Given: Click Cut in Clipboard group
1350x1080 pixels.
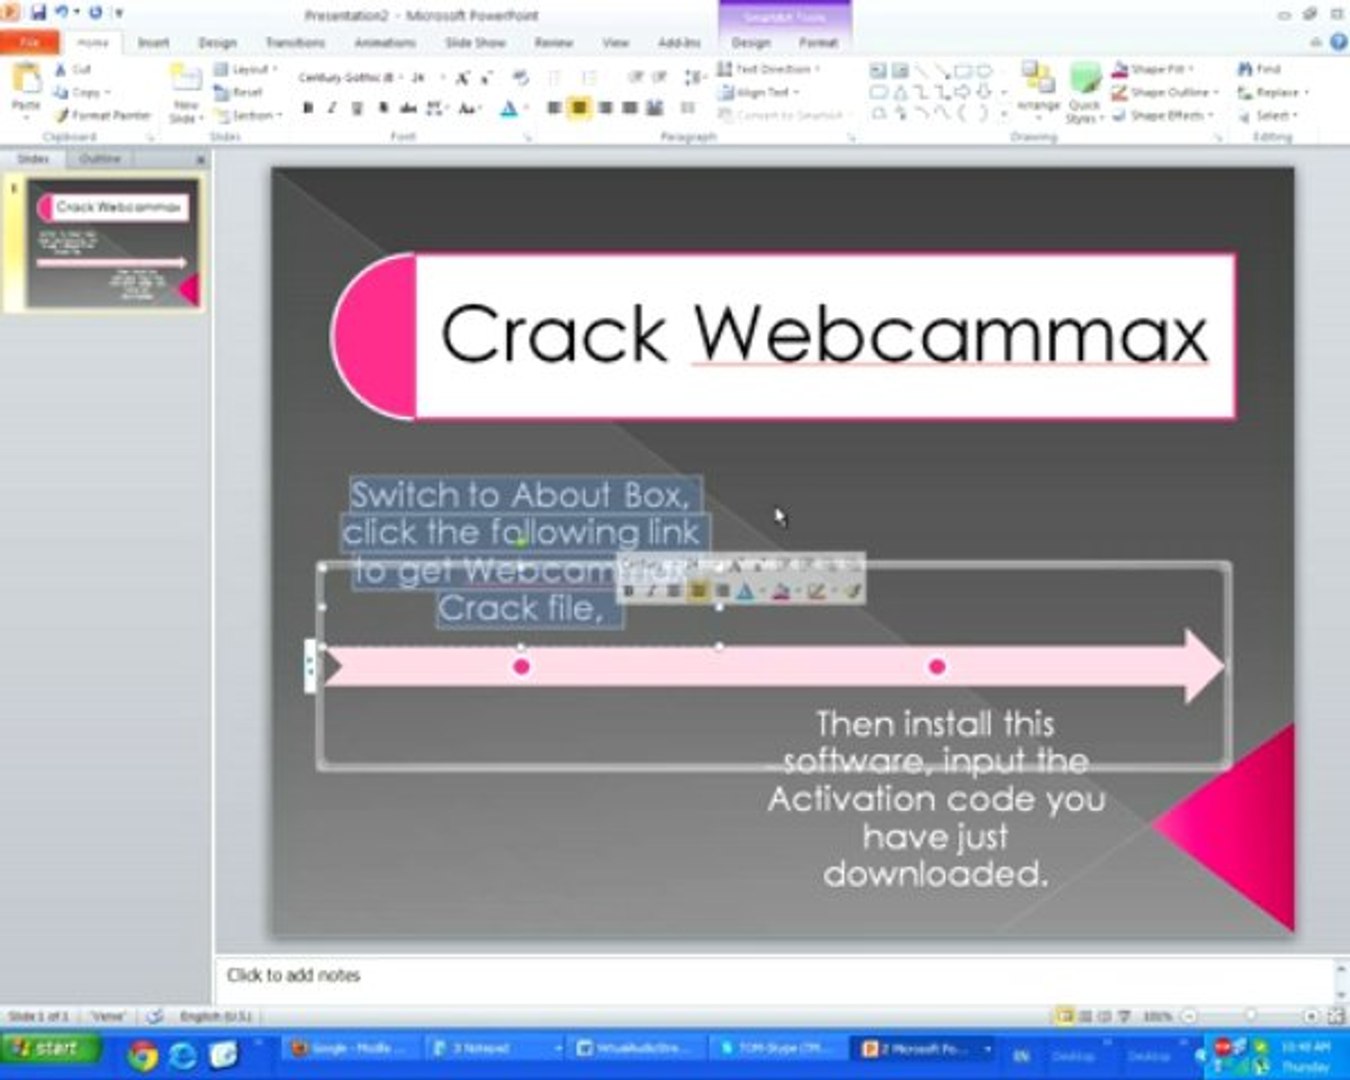Looking at the screenshot, I should 73,69.
